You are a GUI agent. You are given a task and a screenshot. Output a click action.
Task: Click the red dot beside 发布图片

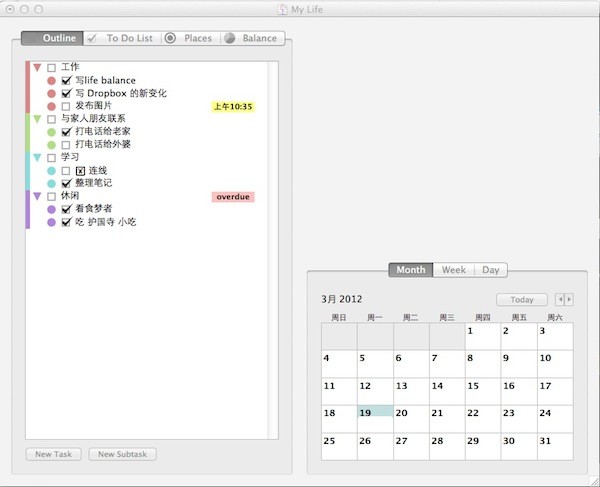tap(51, 106)
